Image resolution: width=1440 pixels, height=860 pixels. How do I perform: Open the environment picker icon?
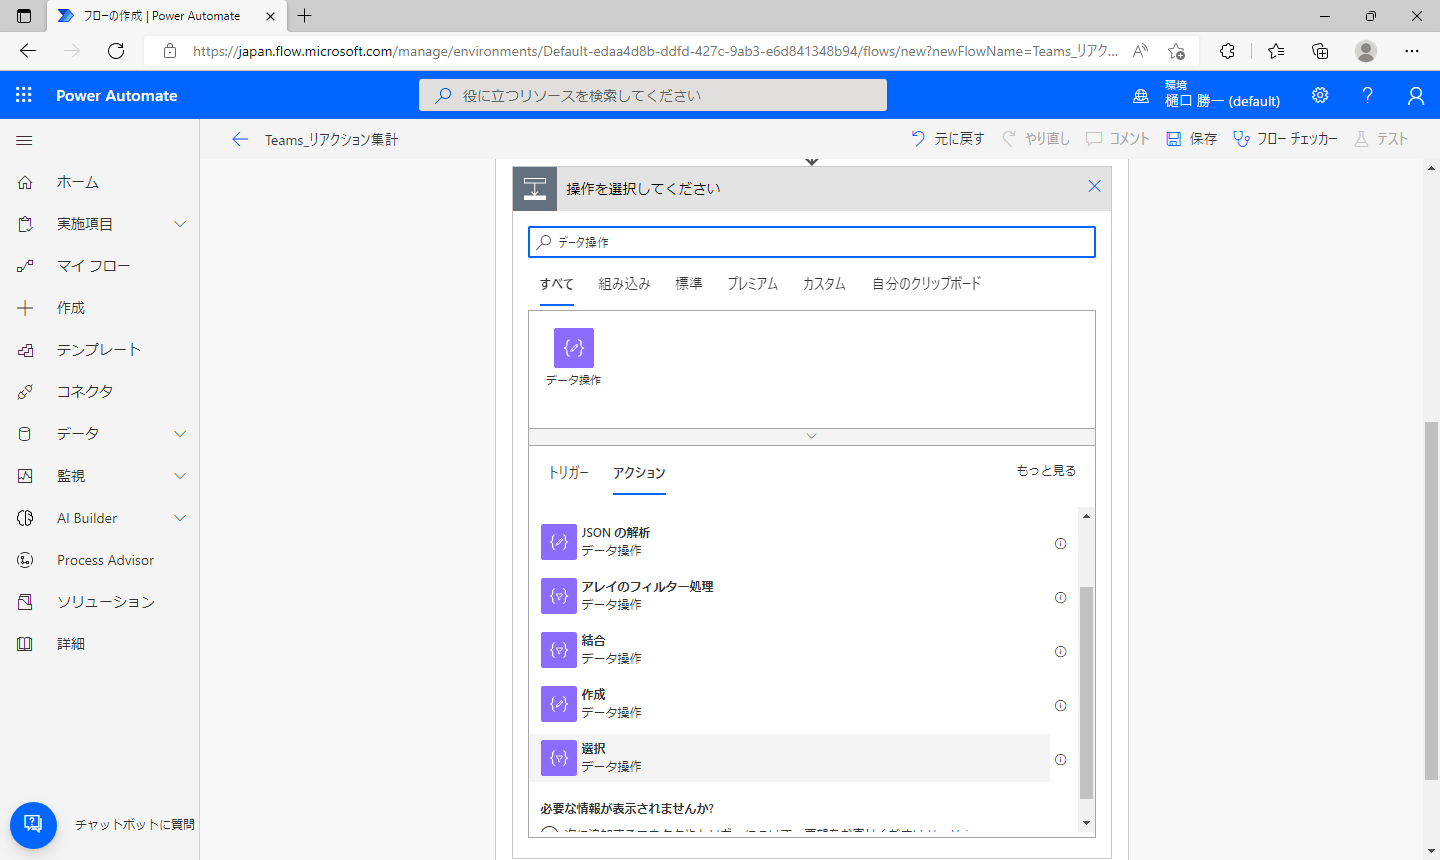[x=1141, y=96]
